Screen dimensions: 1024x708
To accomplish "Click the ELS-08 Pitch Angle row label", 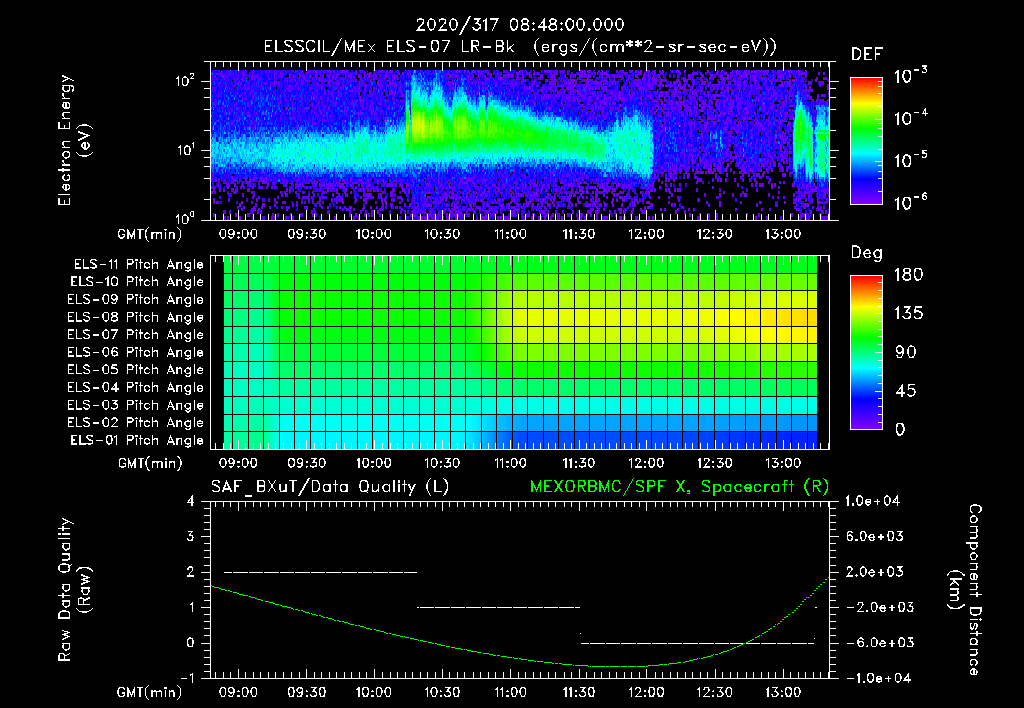I will pyautogui.click(x=135, y=317).
